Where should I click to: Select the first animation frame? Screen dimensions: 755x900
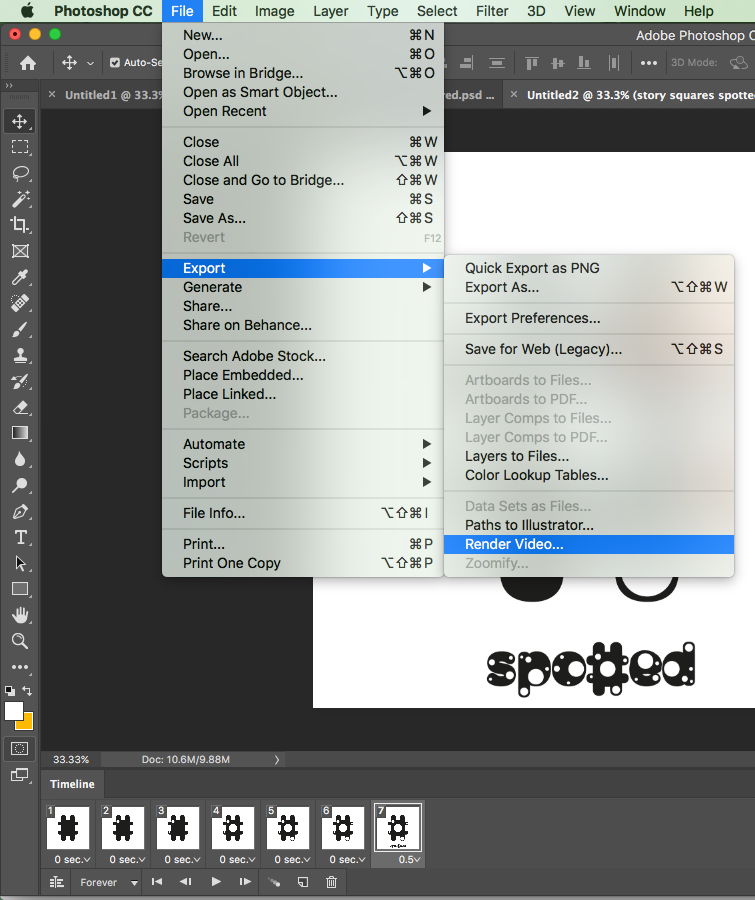[157, 882]
